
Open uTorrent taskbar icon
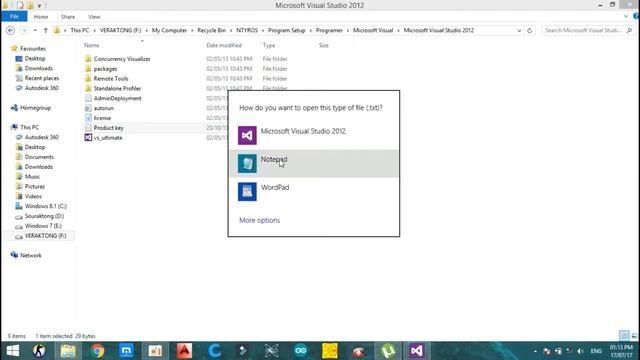click(387, 351)
